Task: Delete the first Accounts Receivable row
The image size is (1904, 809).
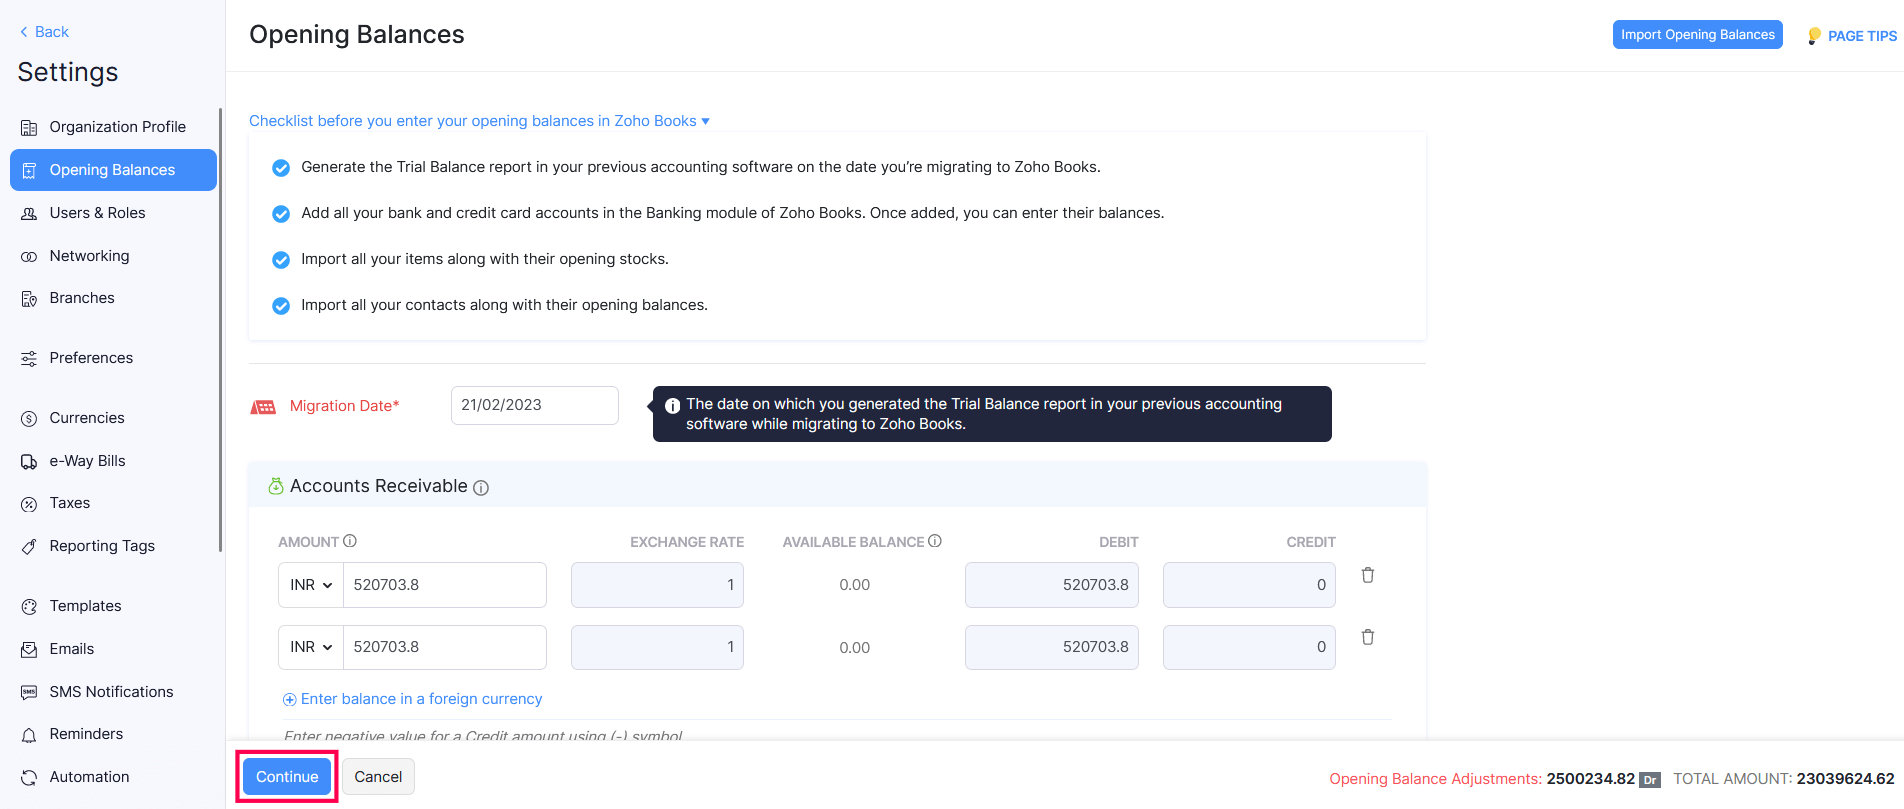Action: (x=1367, y=575)
